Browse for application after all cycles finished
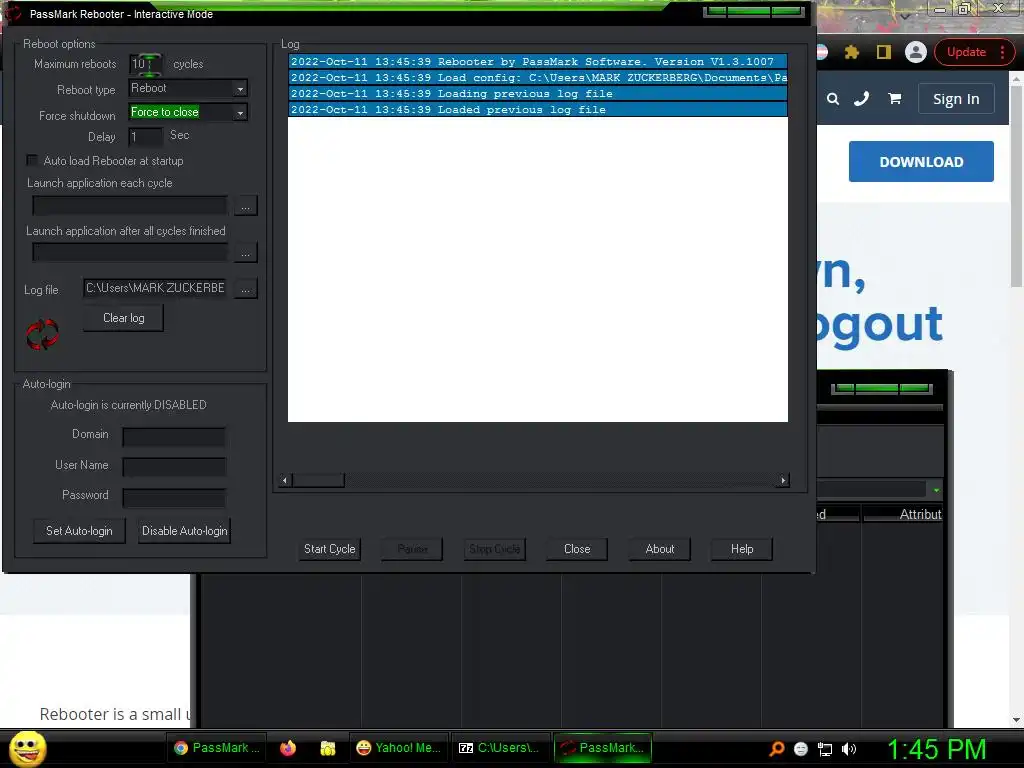The image size is (1024, 768). pos(246,253)
